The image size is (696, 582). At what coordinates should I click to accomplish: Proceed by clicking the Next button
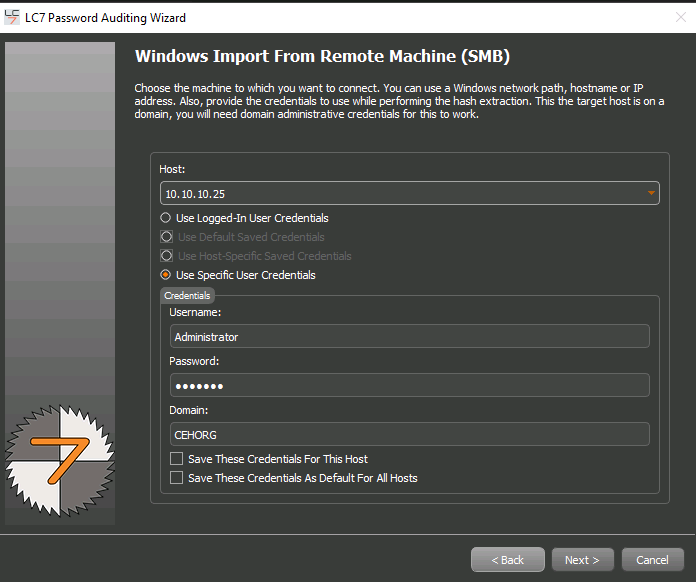click(x=581, y=560)
